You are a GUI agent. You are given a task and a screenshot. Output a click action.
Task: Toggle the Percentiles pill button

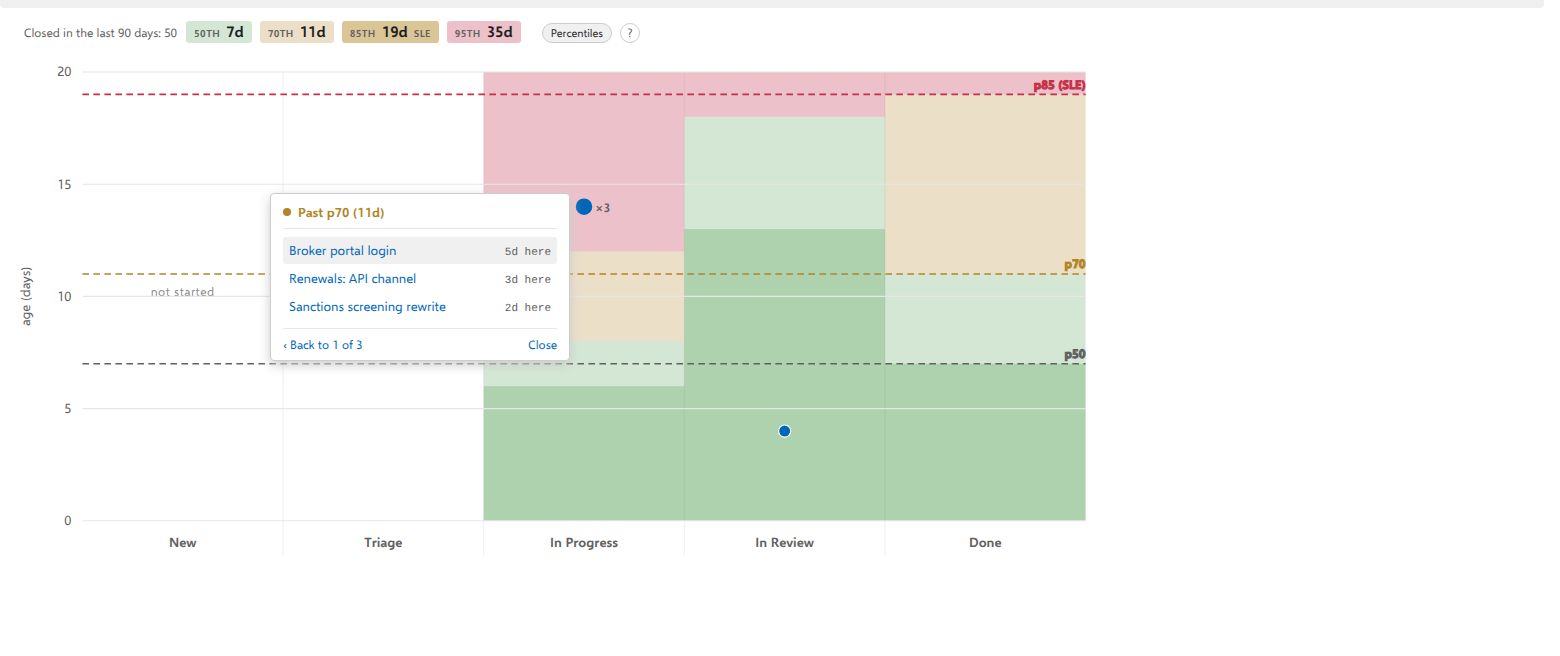(x=577, y=33)
